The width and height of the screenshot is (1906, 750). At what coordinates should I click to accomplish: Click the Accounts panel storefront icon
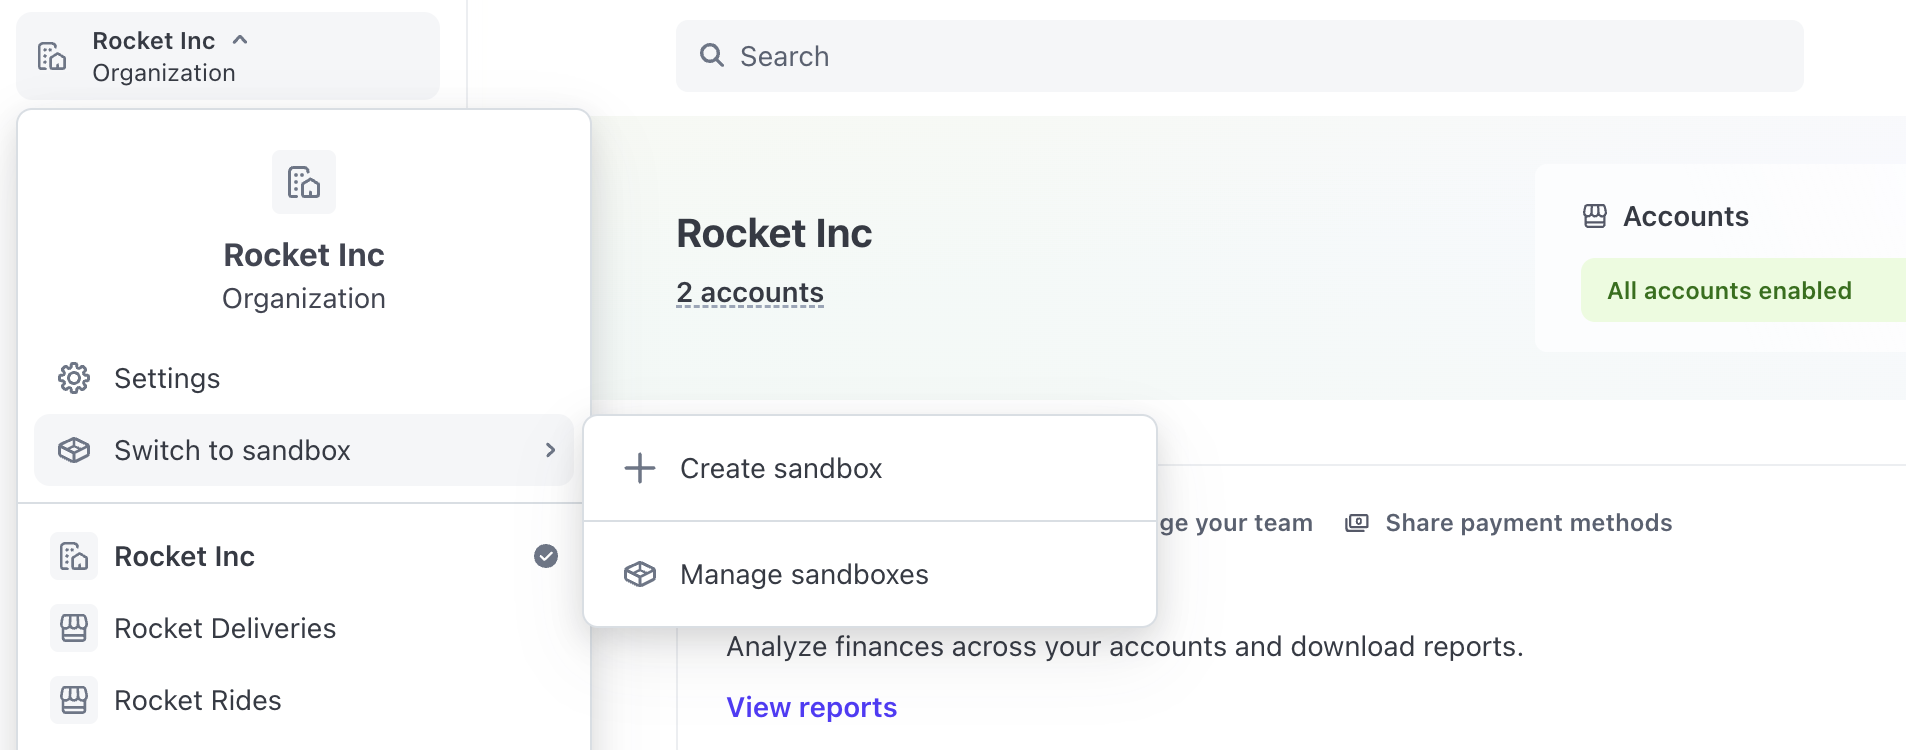[x=1595, y=216]
